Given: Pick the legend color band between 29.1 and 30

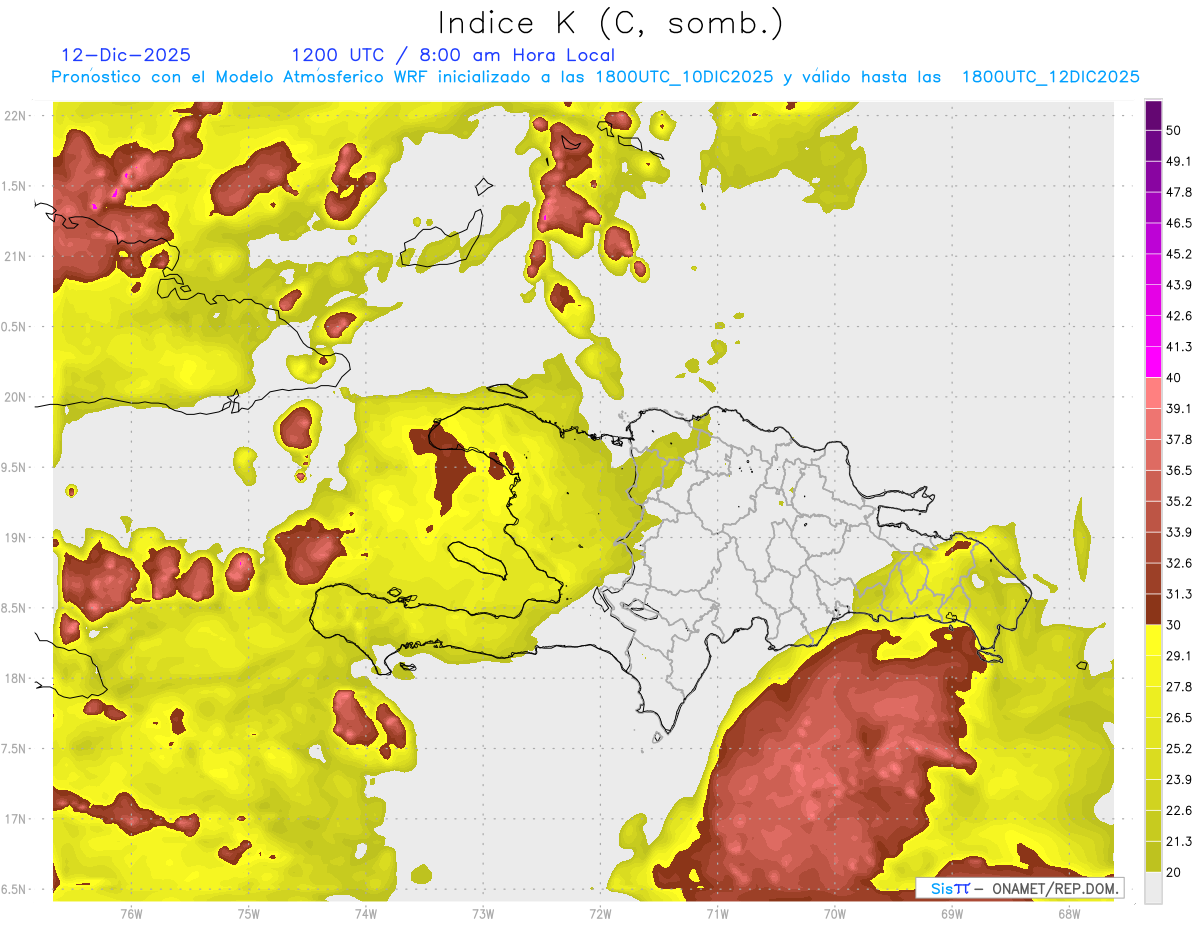Looking at the screenshot, I should click(1153, 640).
